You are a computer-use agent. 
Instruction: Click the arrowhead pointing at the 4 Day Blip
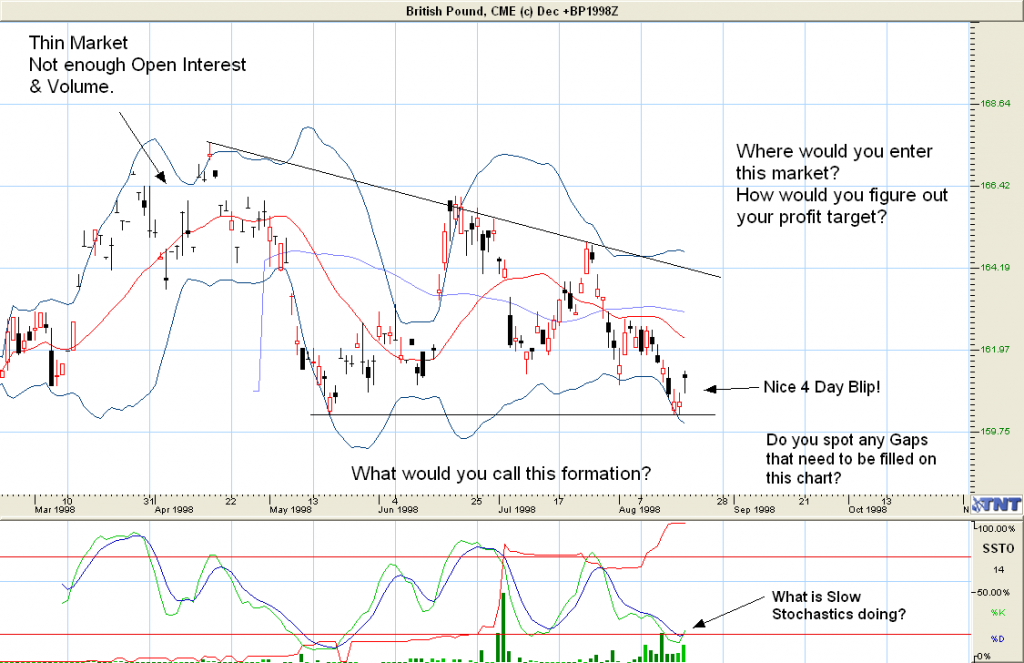(x=708, y=388)
